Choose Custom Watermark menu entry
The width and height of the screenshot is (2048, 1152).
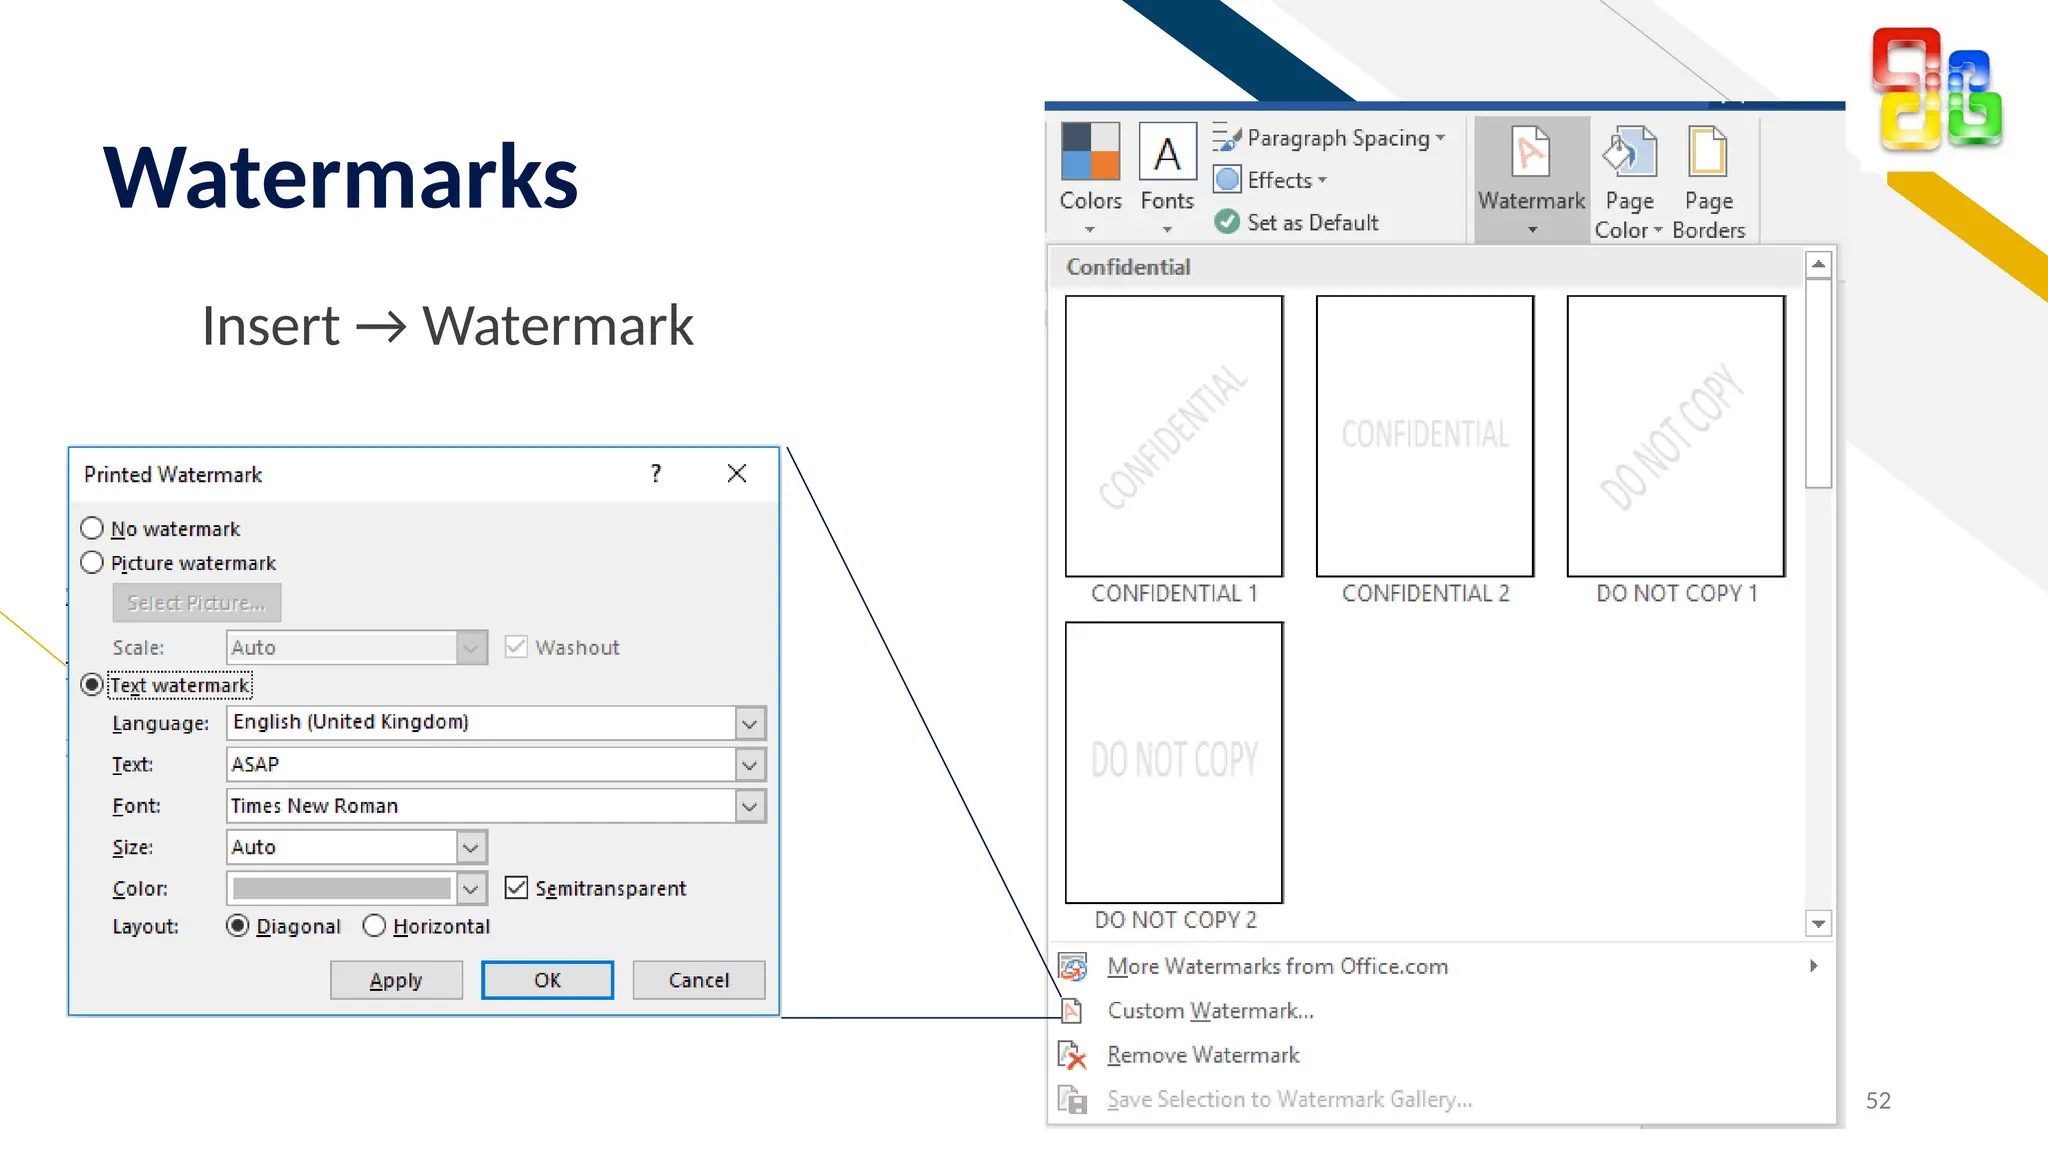point(1210,1011)
